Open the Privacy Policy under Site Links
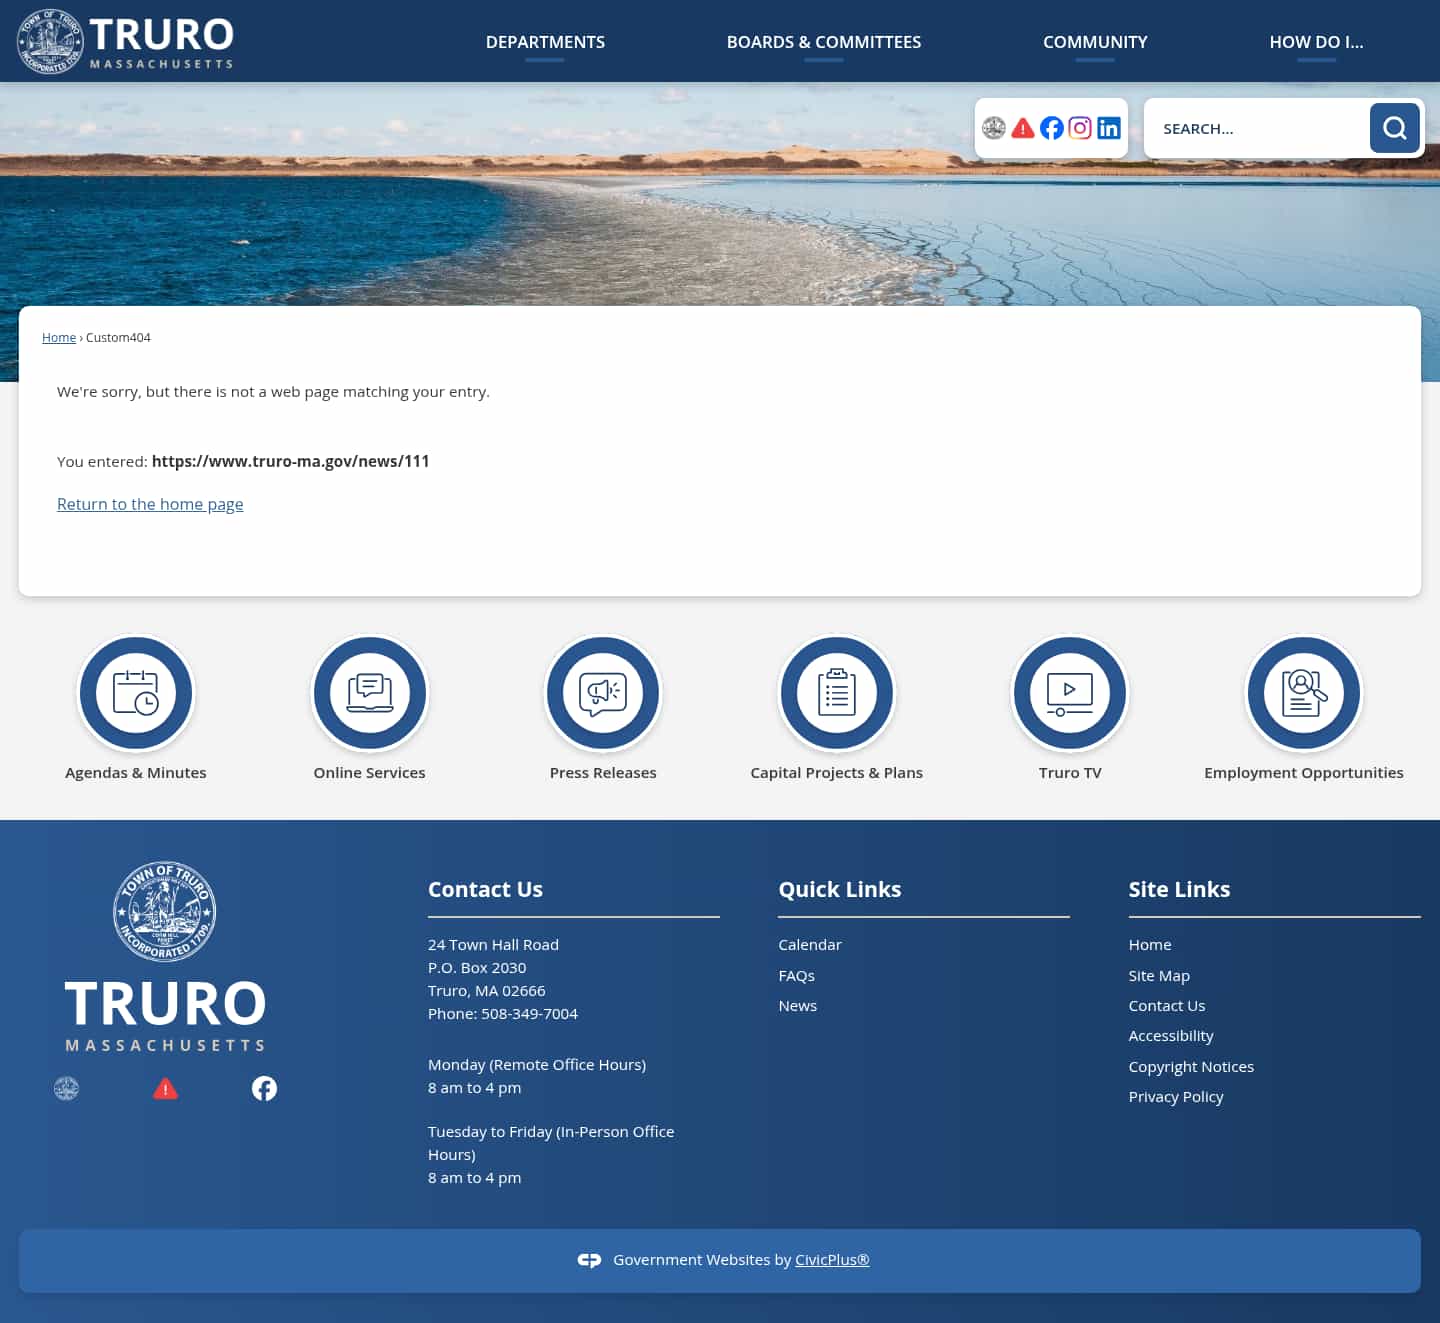This screenshot has width=1440, height=1323. [x=1176, y=1096]
